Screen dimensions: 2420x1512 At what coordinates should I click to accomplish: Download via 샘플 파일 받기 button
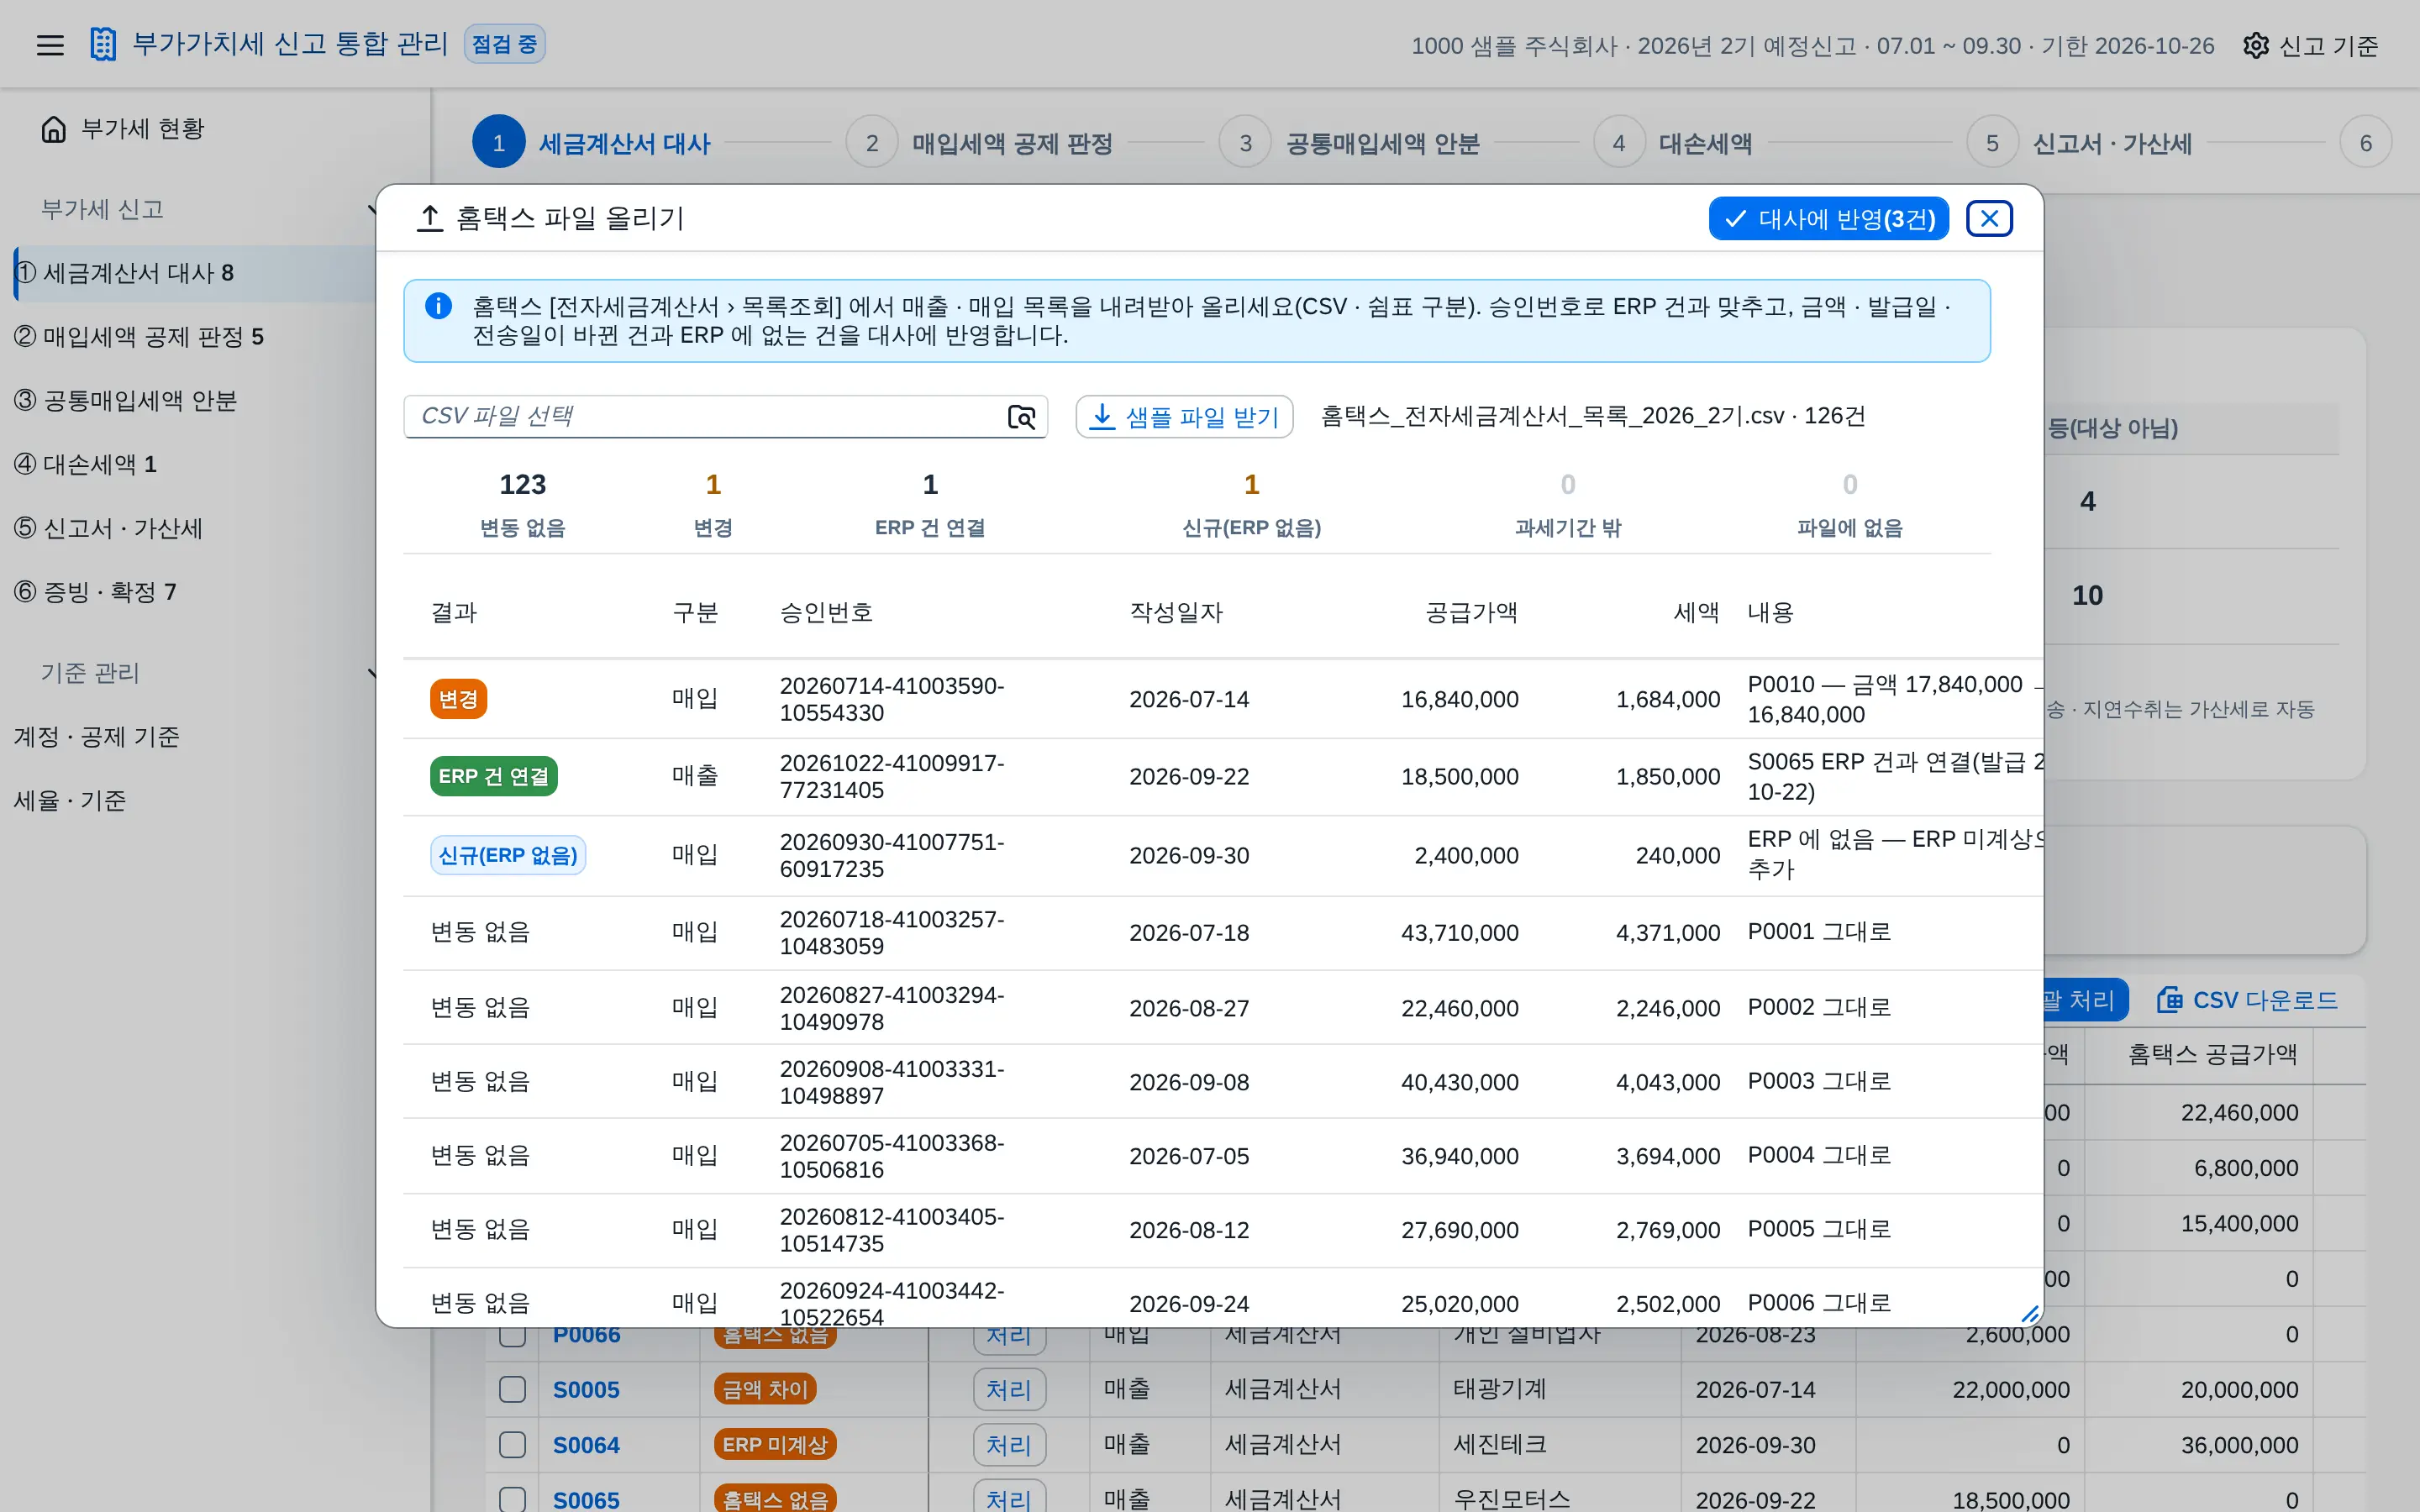pos(1184,416)
